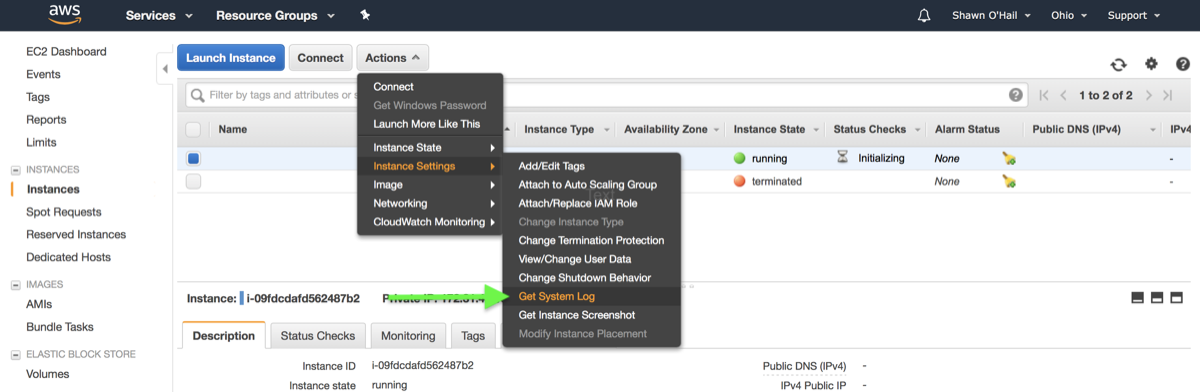Click the Launch Instance button
Viewport: 1200px width, 392px height.
point(231,58)
